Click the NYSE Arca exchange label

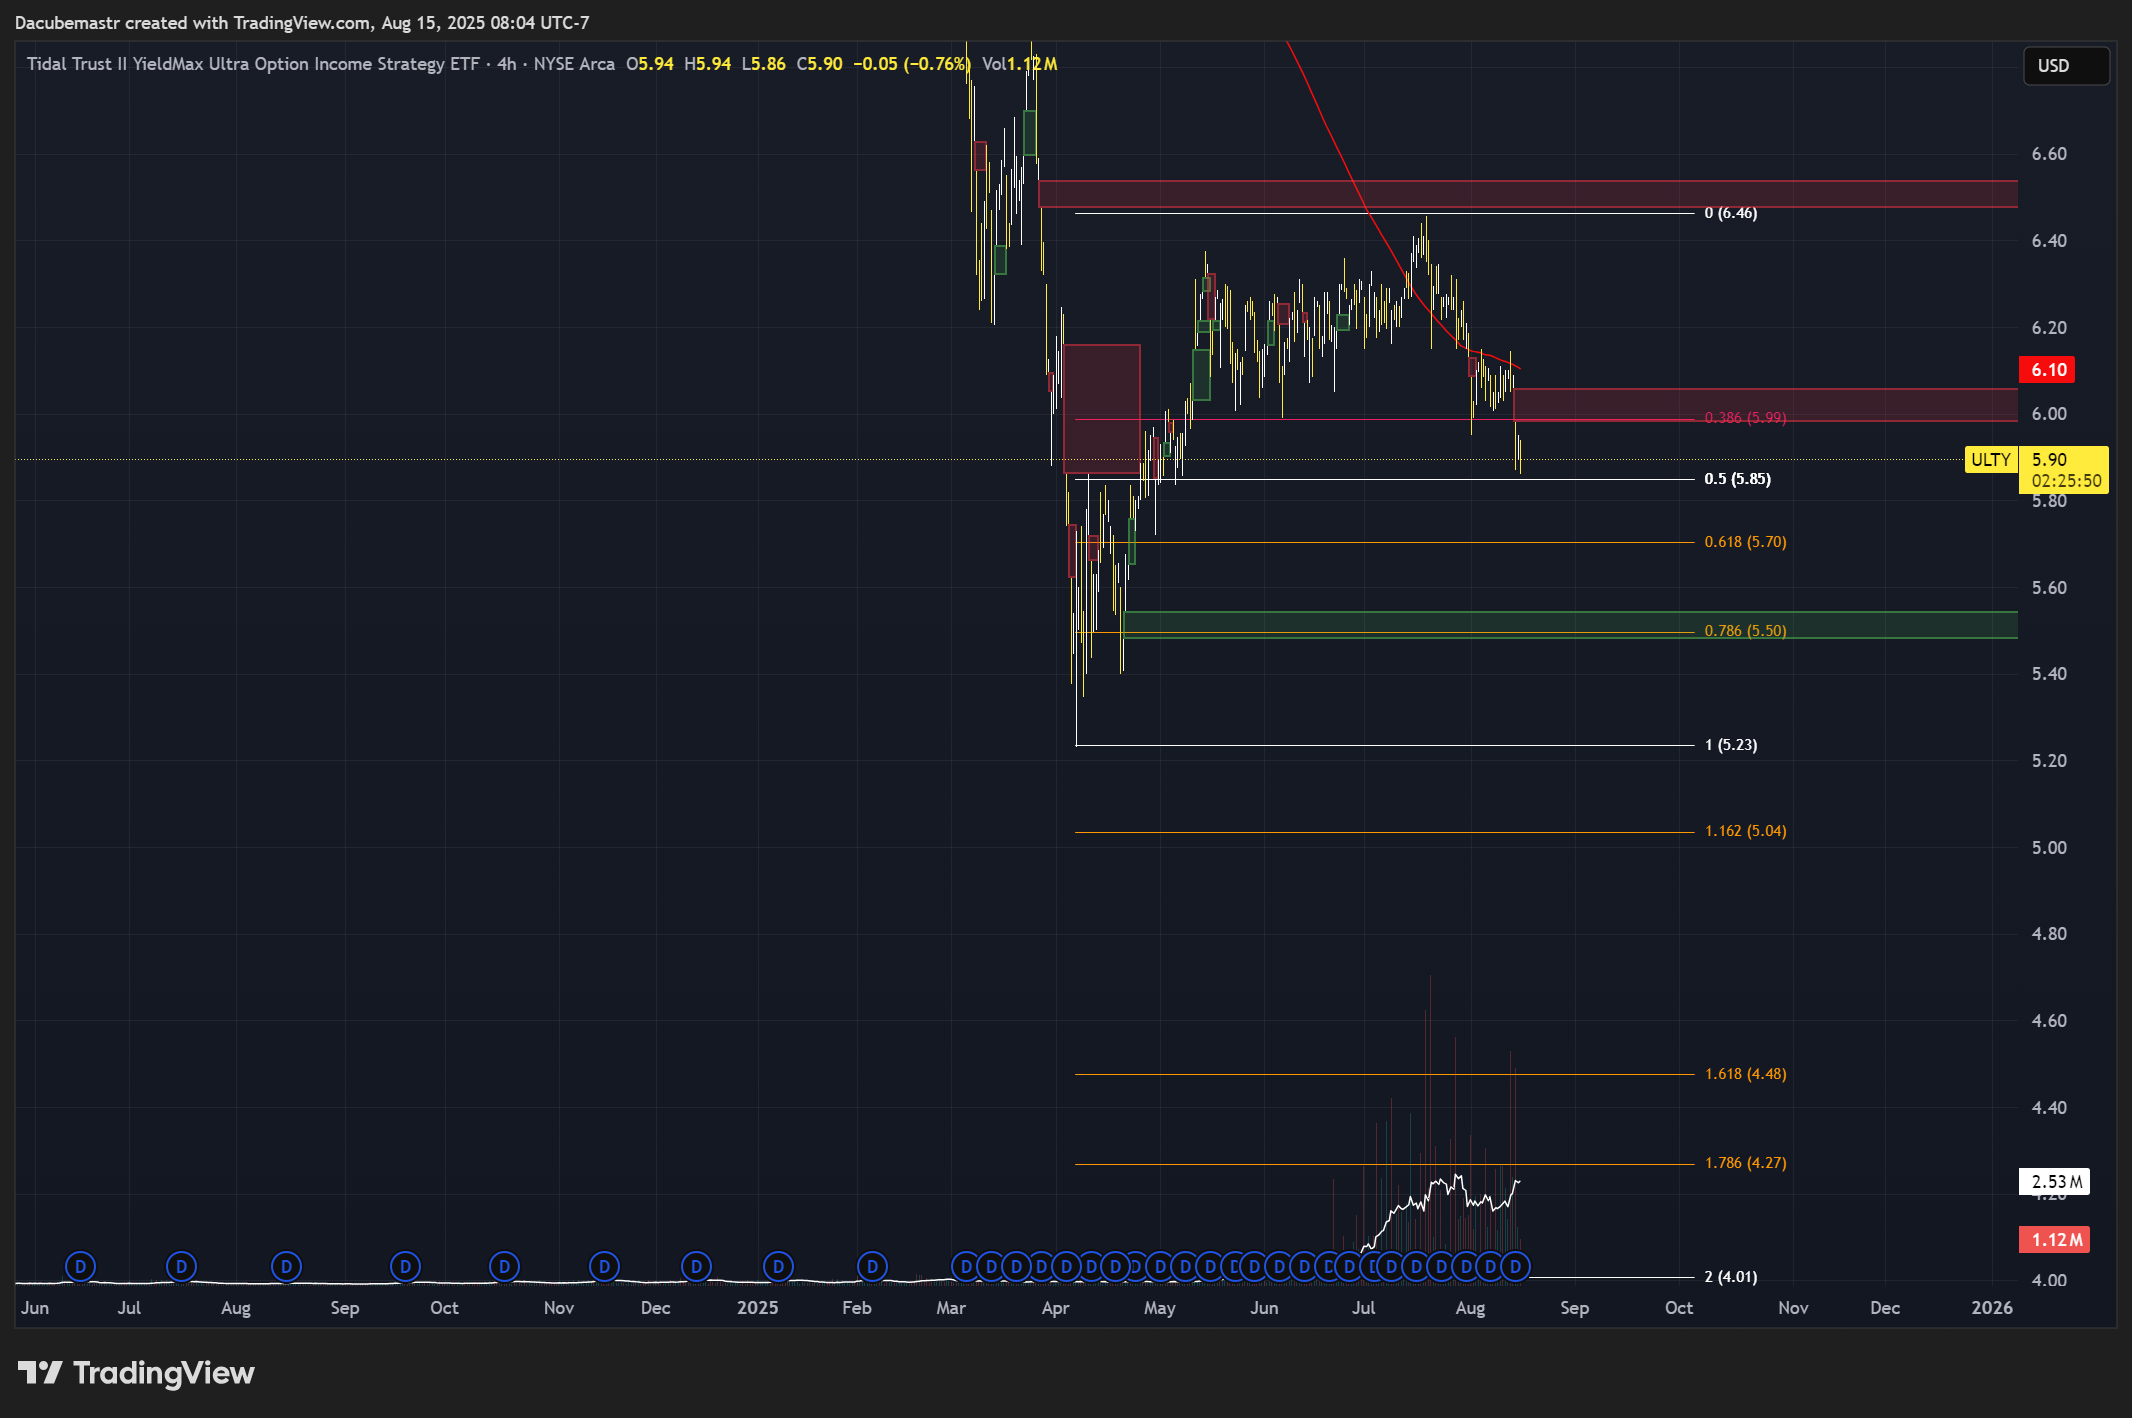pyautogui.click(x=574, y=64)
